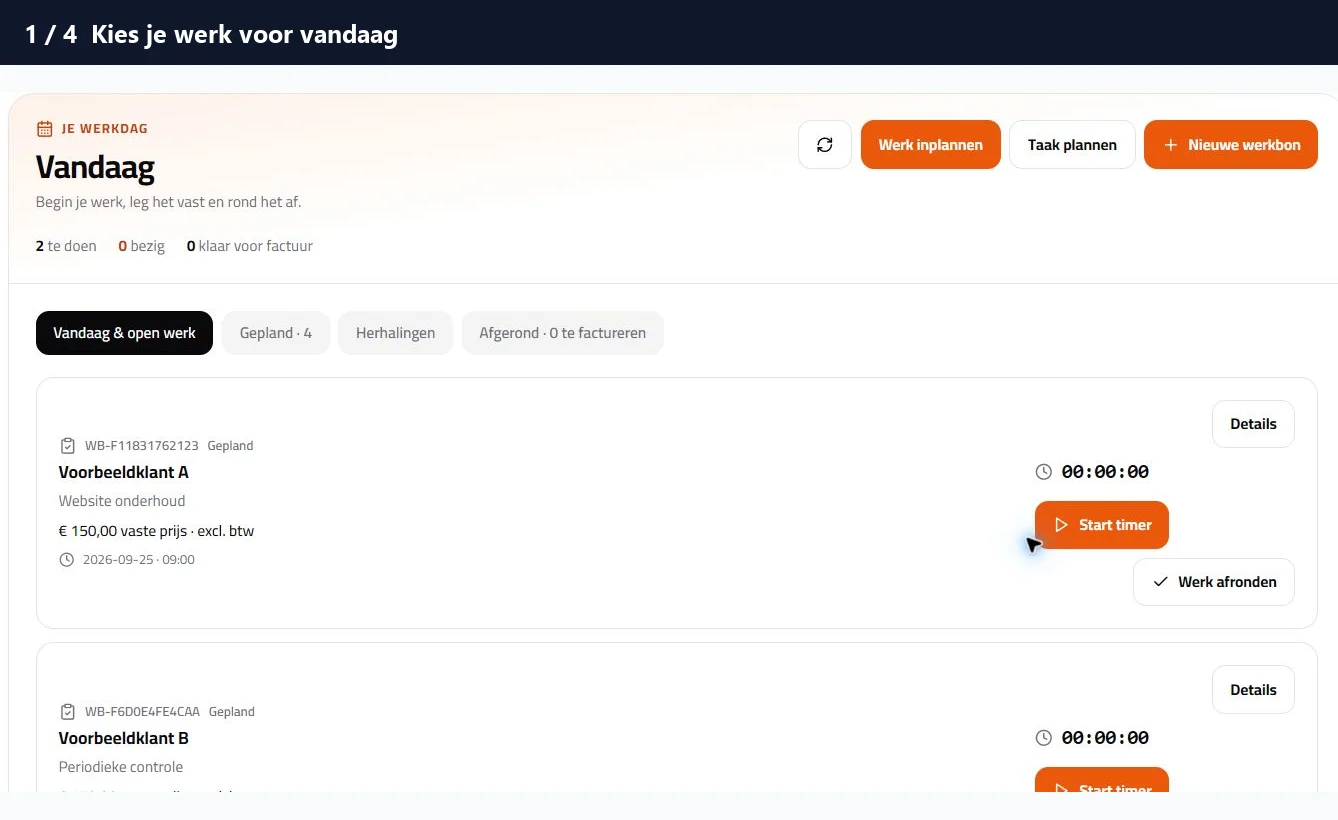This screenshot has width=1338, height=820.
Task: Click the Gepland status of WB-F11831762123
Action: point(231,445)
